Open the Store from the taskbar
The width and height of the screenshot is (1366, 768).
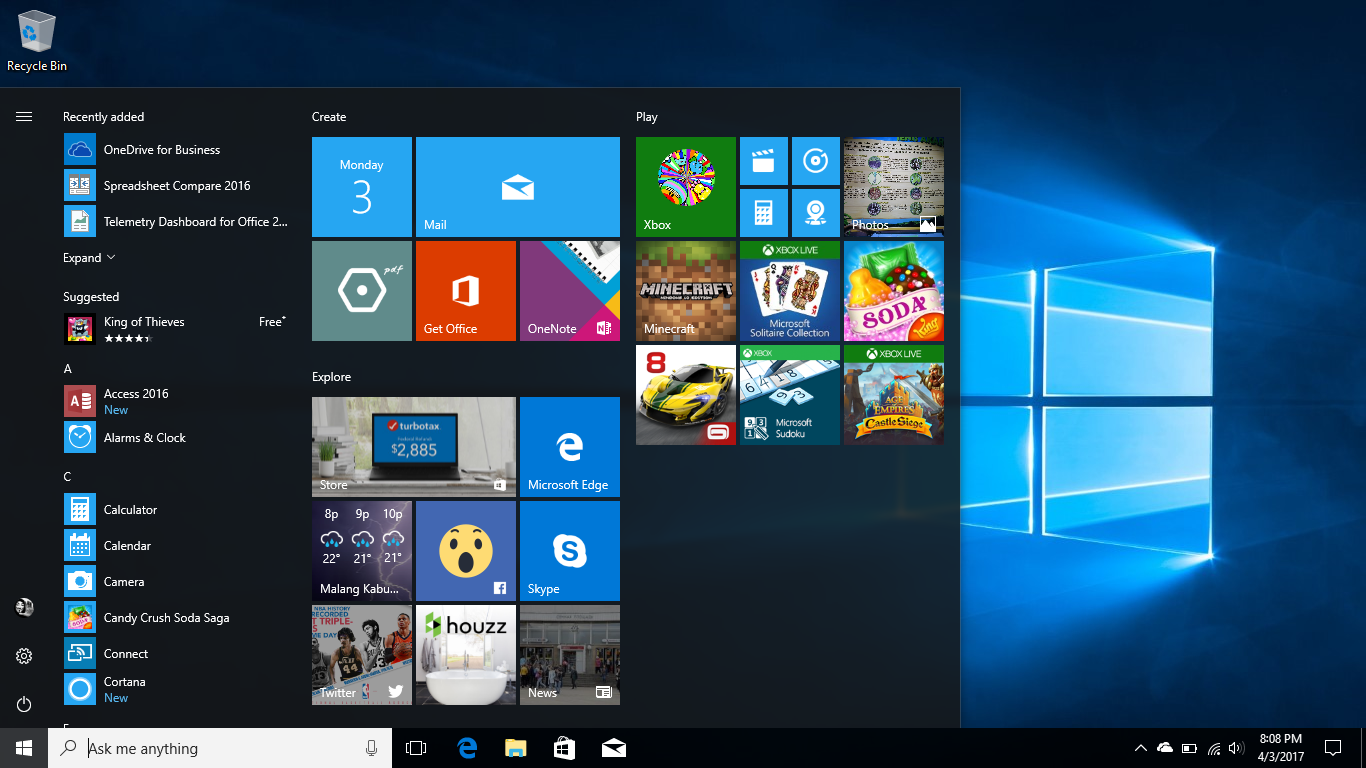565,748
